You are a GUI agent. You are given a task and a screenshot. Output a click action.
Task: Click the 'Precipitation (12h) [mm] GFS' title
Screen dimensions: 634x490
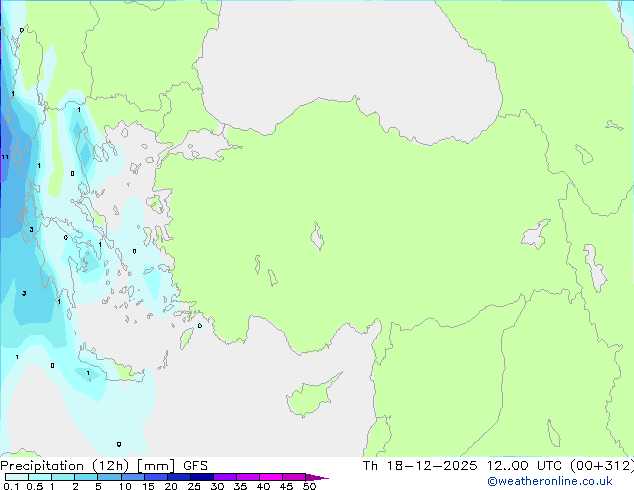(x=104, y=466)
